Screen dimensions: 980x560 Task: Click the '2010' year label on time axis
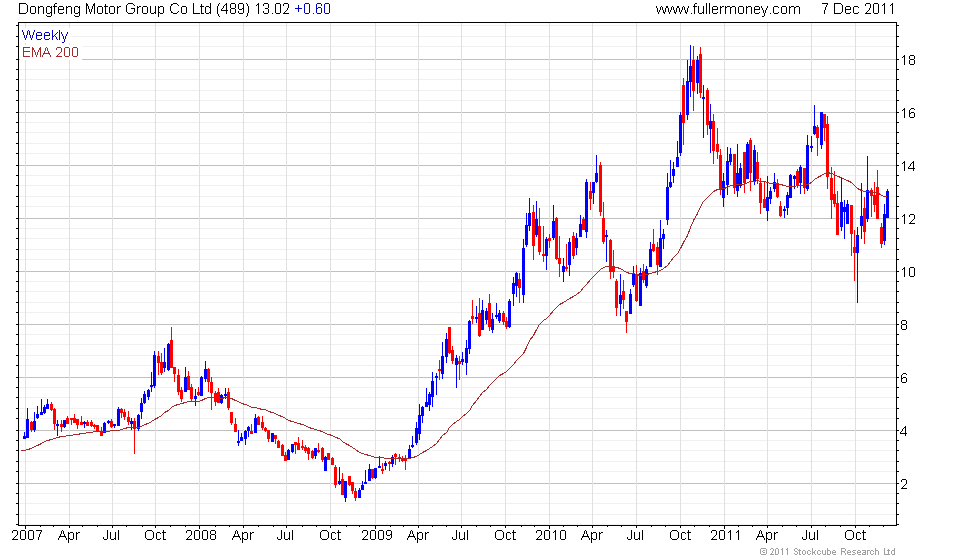(551, 536)
